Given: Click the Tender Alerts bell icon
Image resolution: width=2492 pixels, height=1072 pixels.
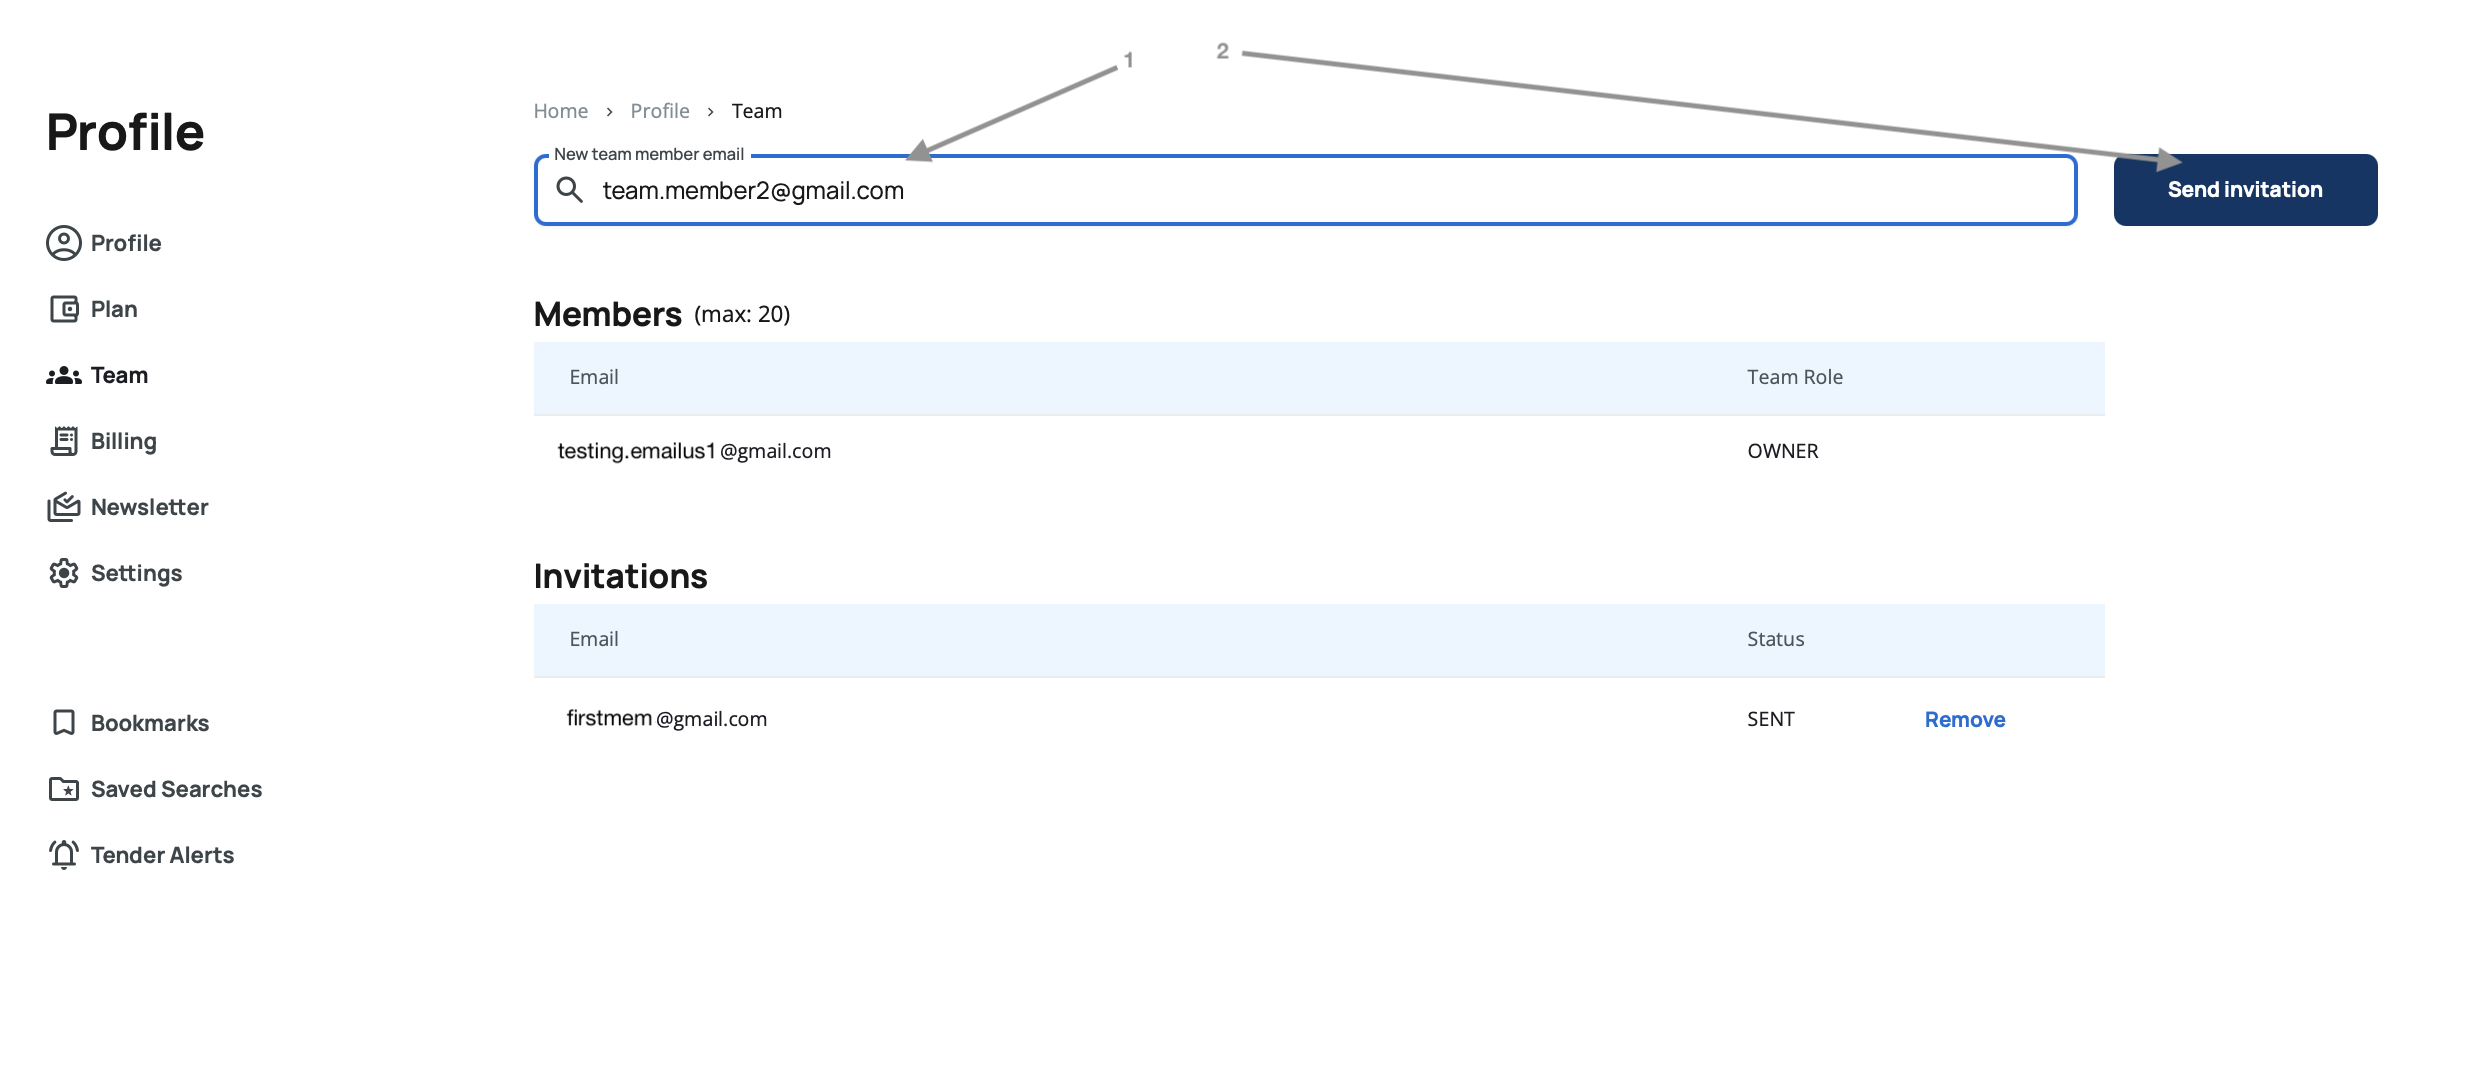Looking at the screenshot, I should pos(64,855).
